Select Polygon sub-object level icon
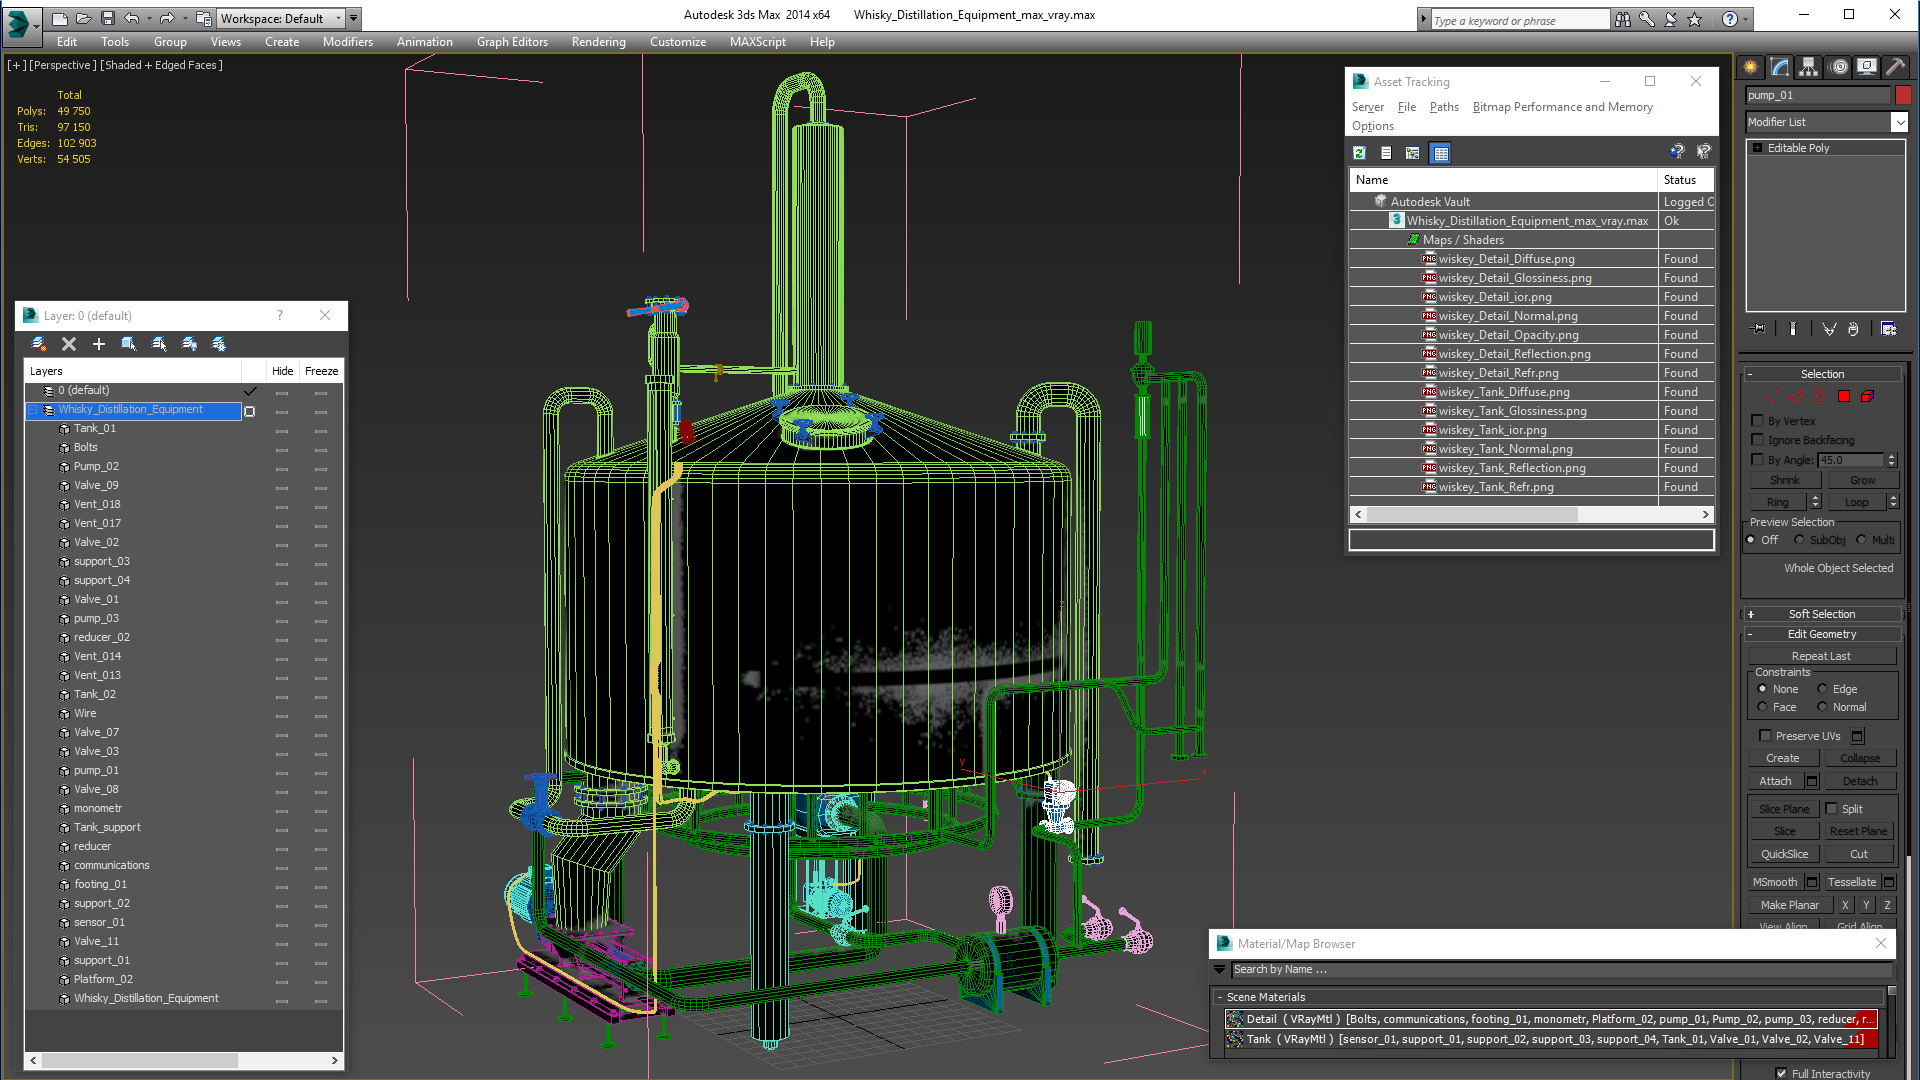Screen dimensions: 1920x1080 pos(1844,397)
